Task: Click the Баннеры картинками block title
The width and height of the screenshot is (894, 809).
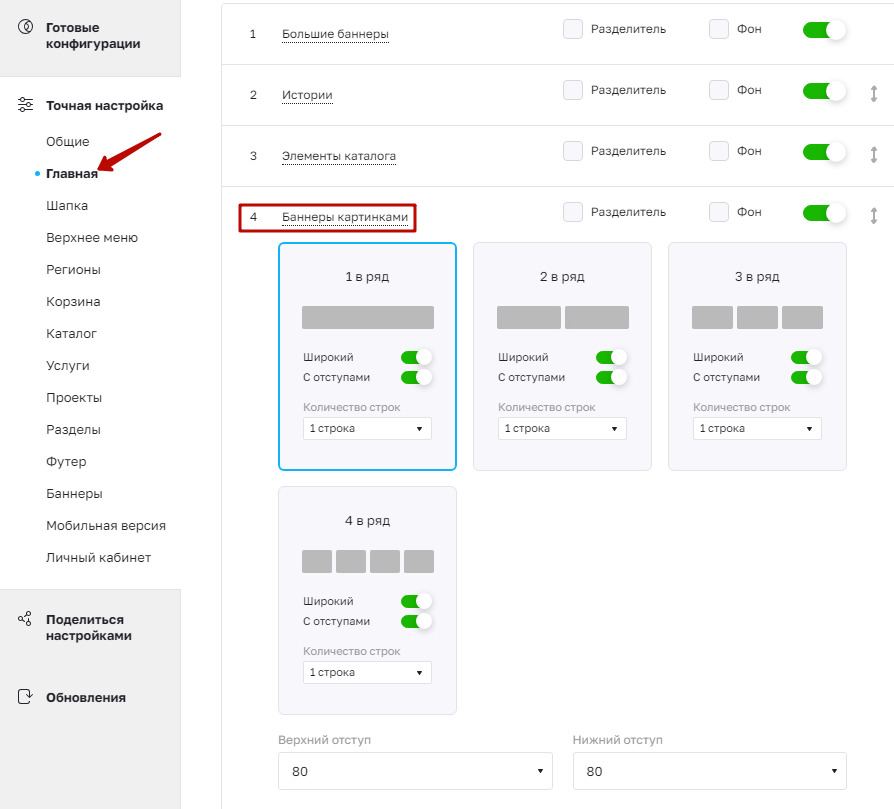Action: [345, 217]
